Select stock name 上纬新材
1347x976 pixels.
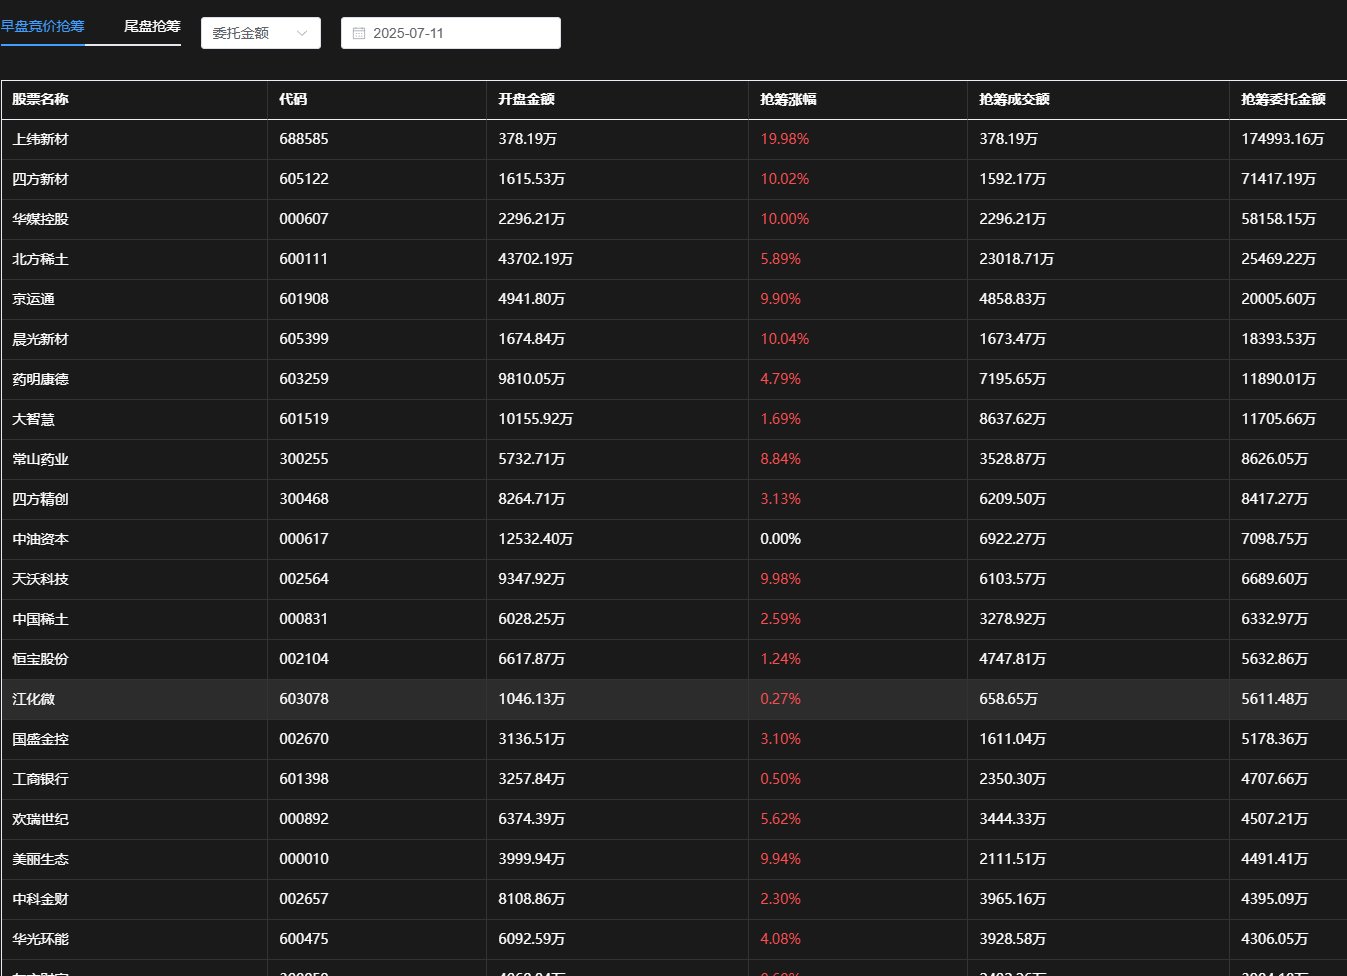41,139
